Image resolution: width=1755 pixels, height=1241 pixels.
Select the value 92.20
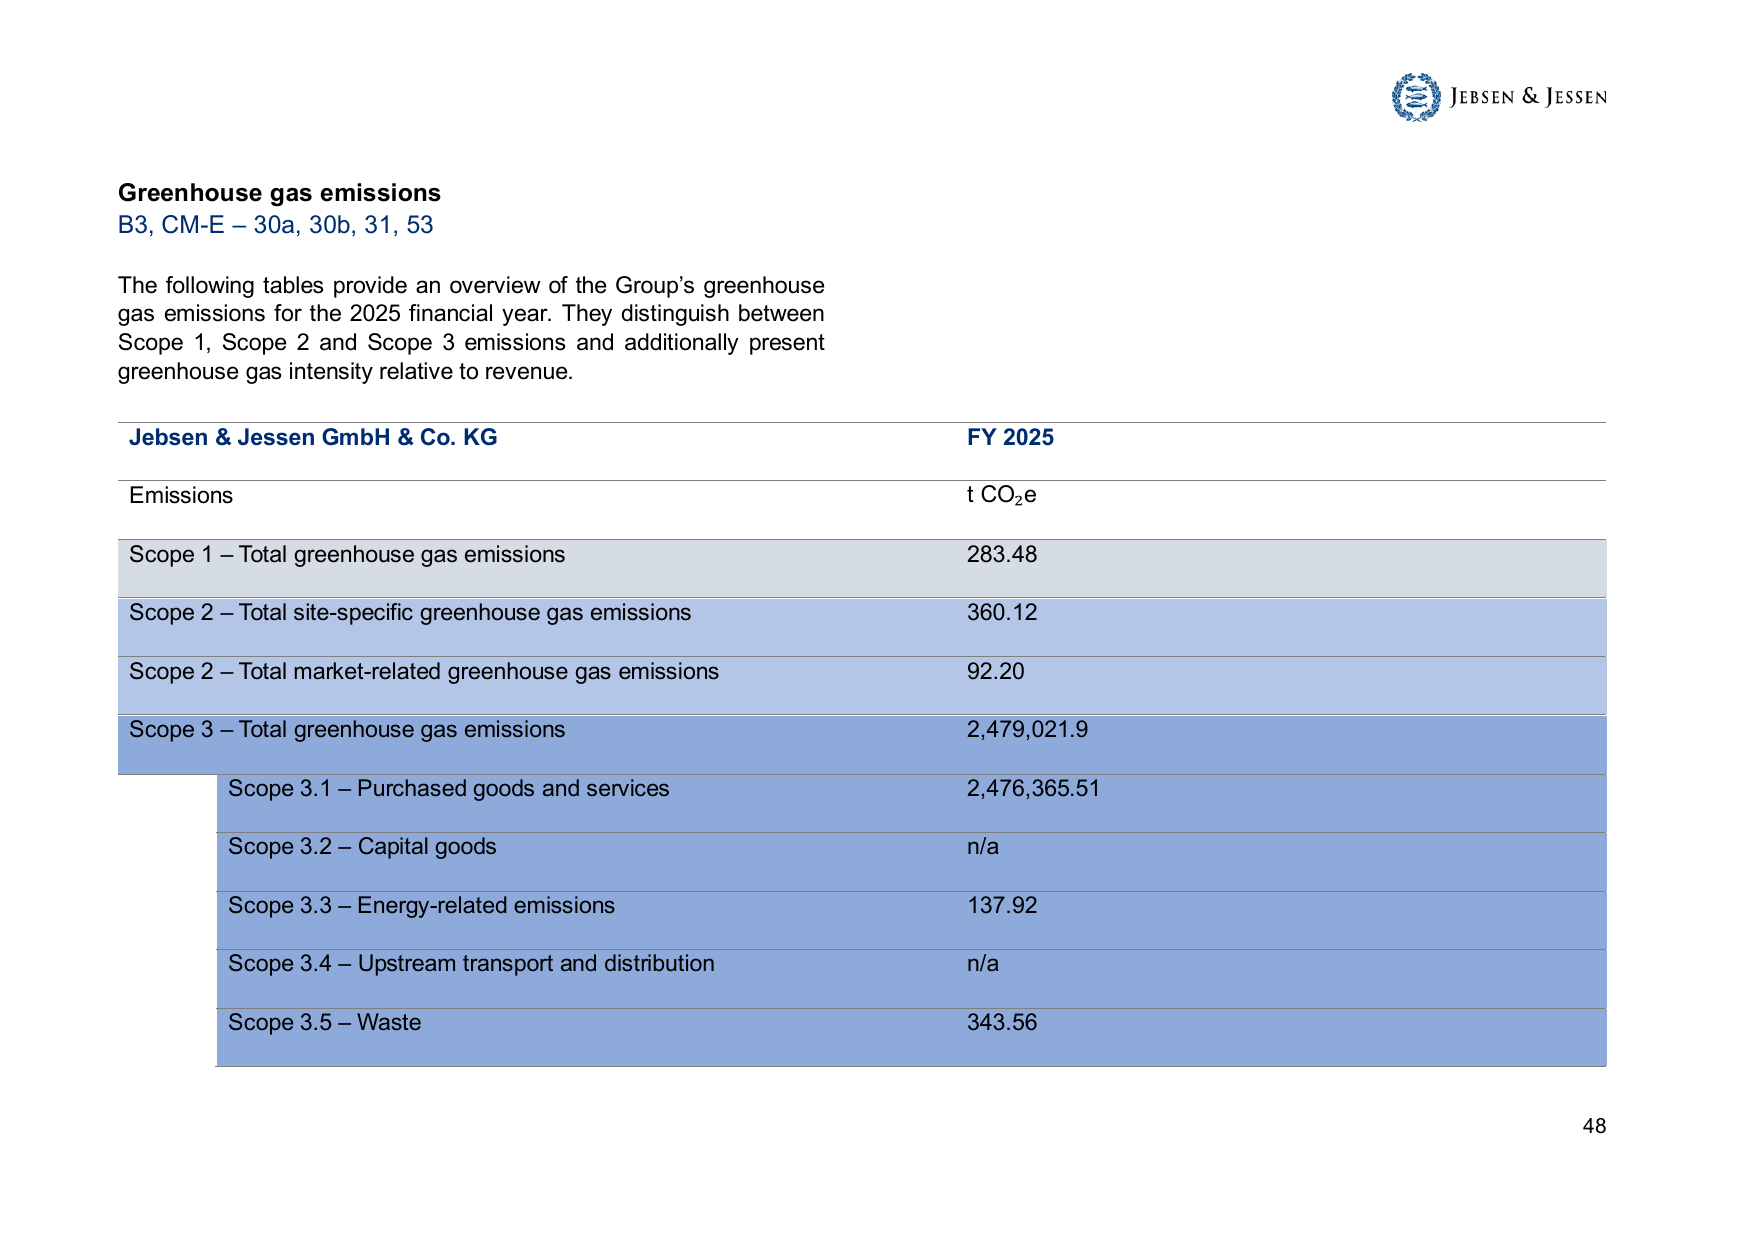pyautogui.click(x=996, y=672)
